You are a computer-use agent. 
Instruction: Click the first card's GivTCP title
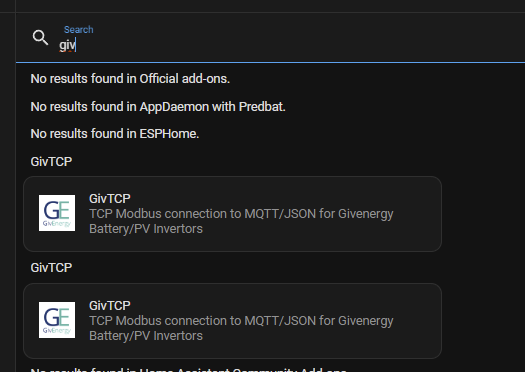[x=109, y=199]
